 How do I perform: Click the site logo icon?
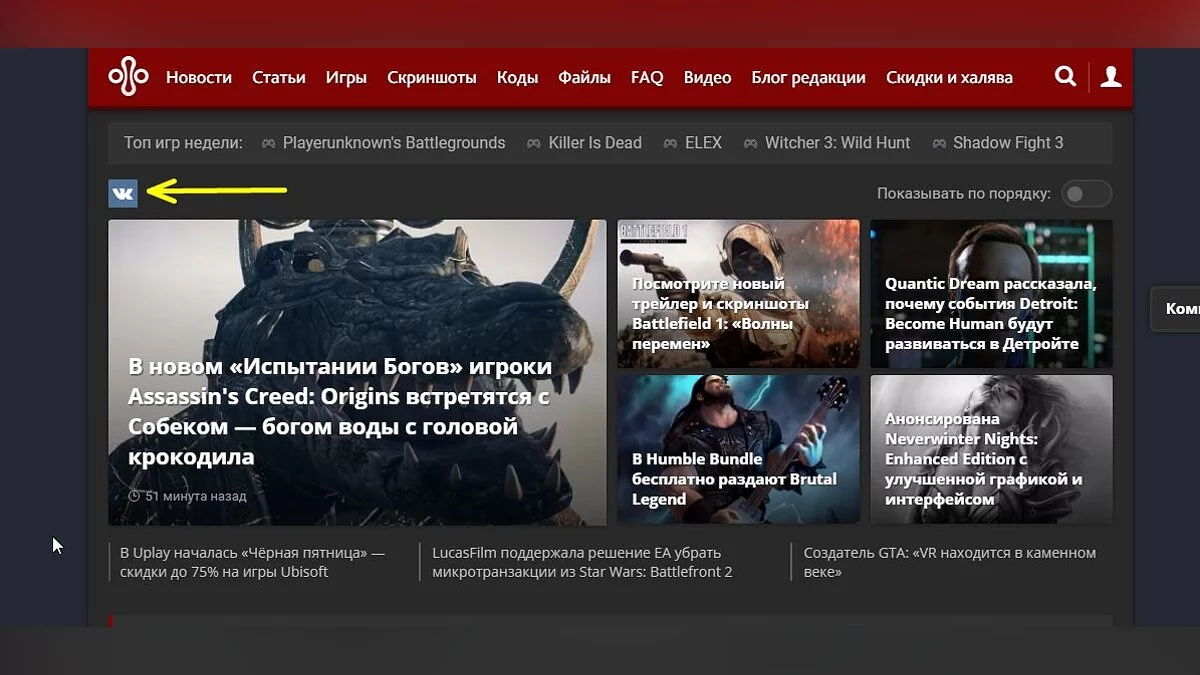128,77
